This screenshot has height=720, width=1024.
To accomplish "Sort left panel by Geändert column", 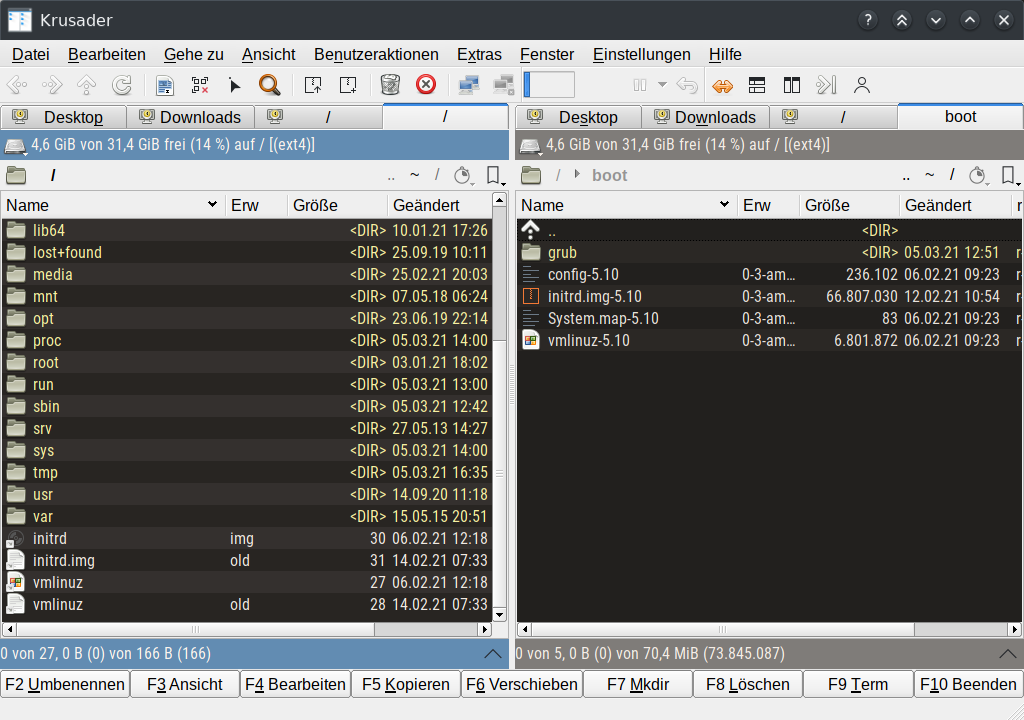I will click(x=439, y=205).
